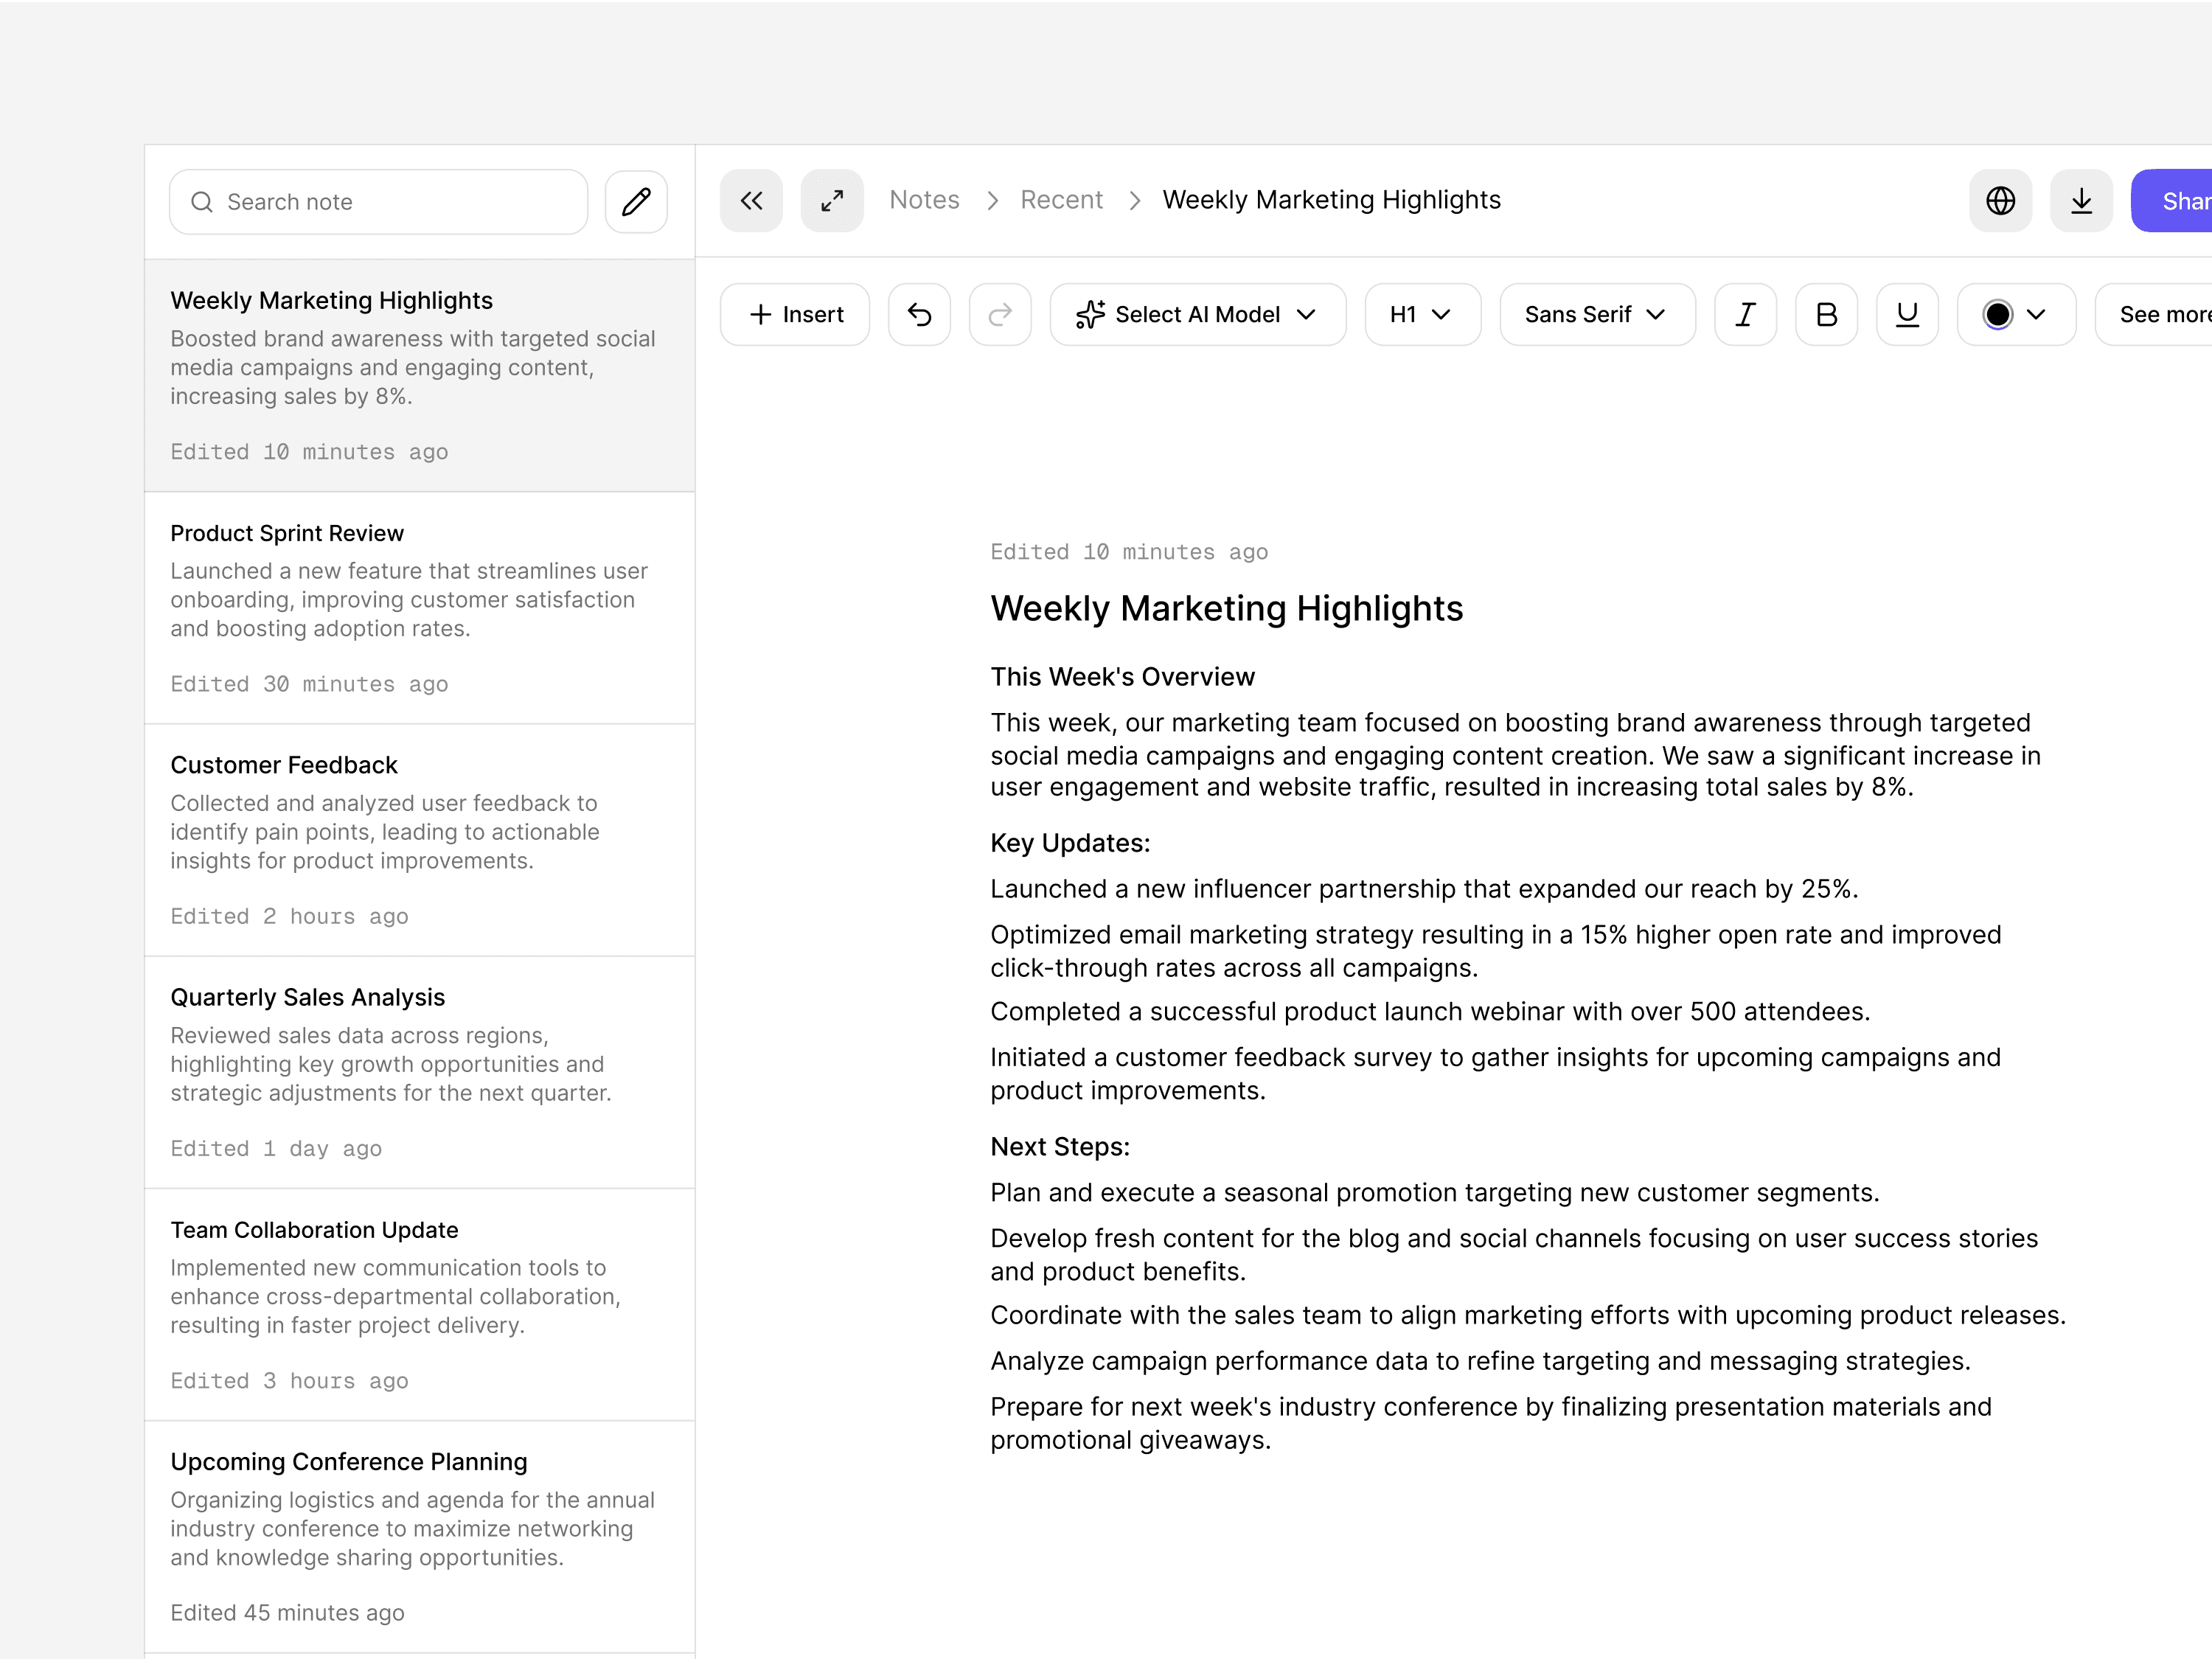
Task: Click the search magnifier icon
Action: (202, 202)
